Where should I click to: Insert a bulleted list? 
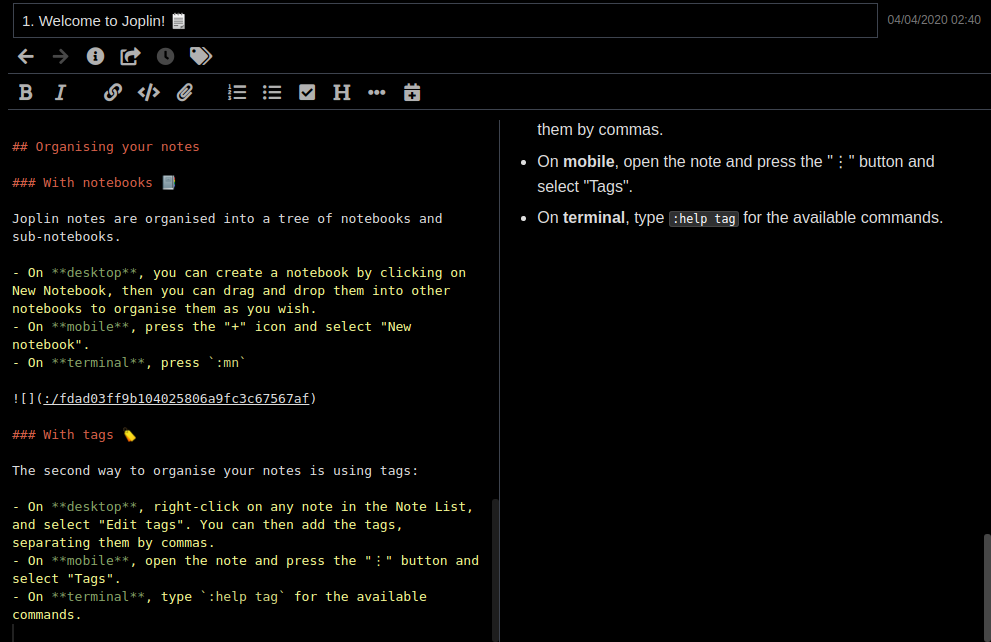(x=272, y=92)
